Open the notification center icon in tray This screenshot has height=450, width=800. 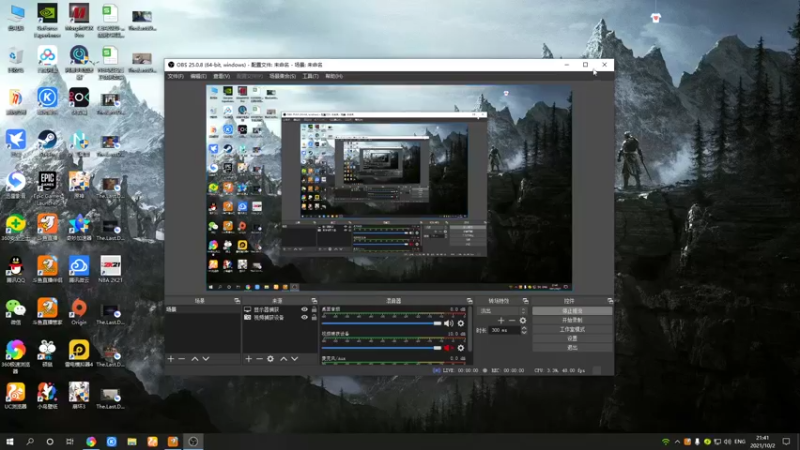786,441
